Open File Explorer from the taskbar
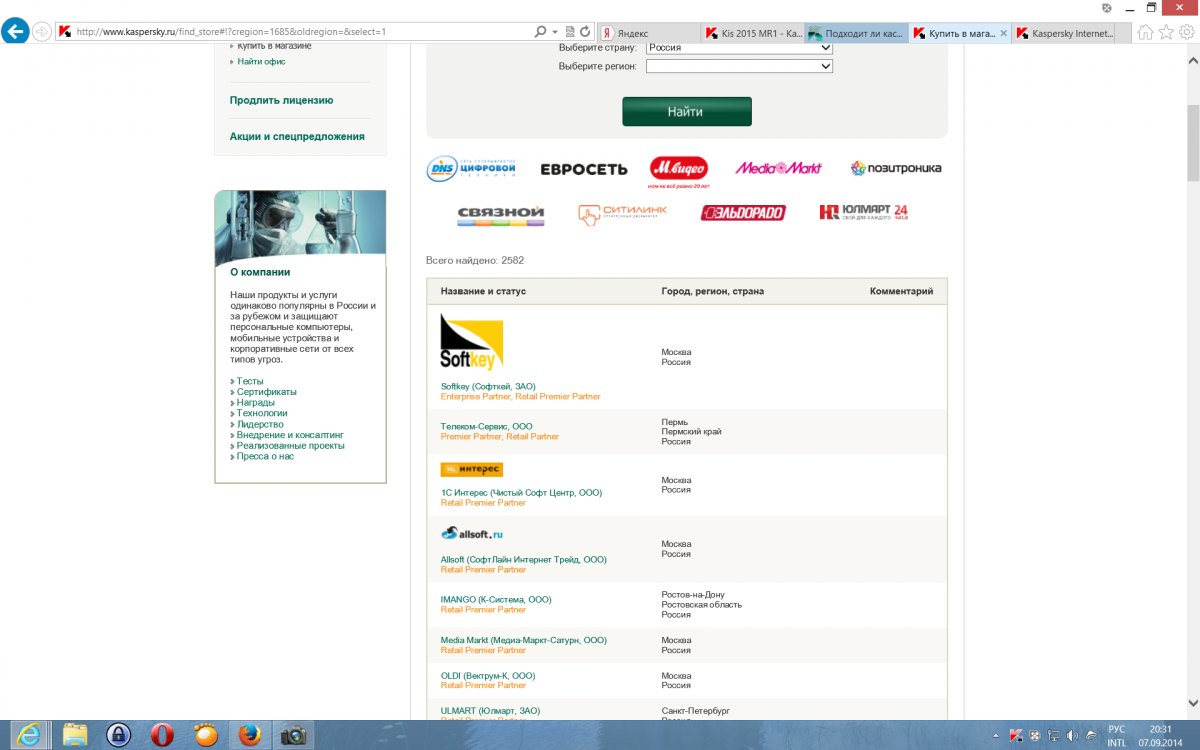The image size is (1200, 750). (75, 735)
